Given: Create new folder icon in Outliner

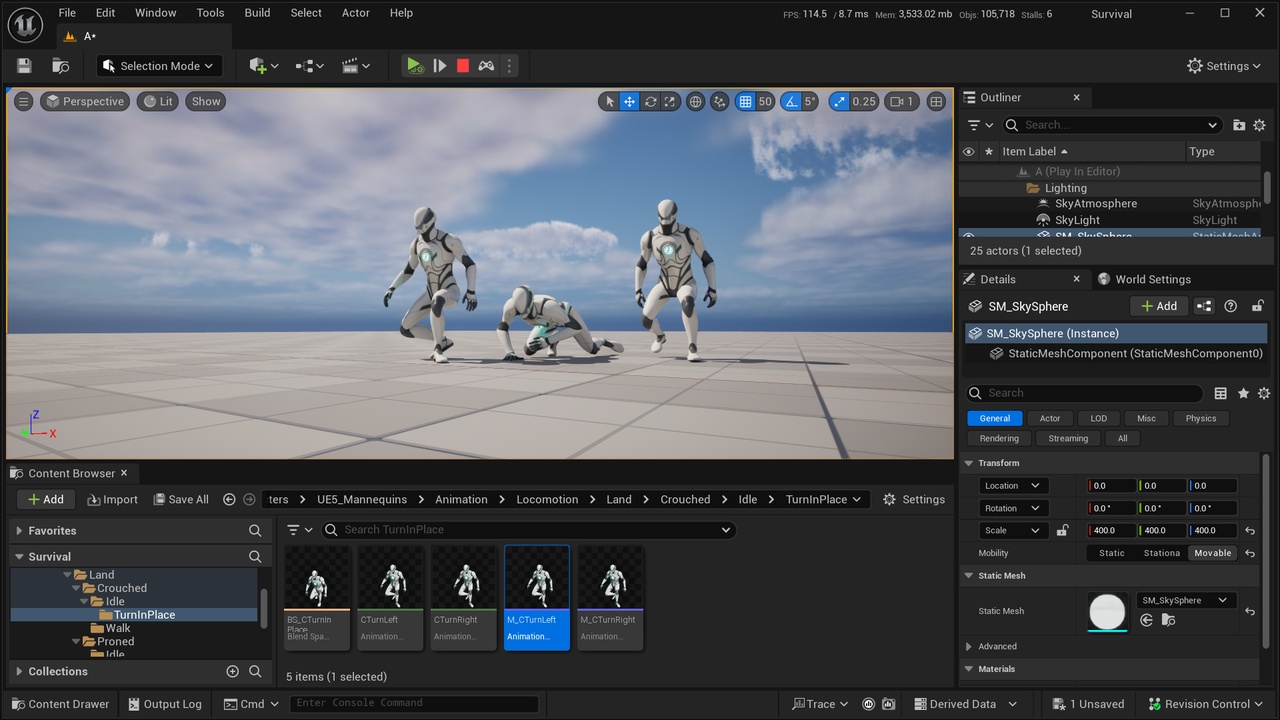Looking at the screenshot, I should click(1239, 125).
